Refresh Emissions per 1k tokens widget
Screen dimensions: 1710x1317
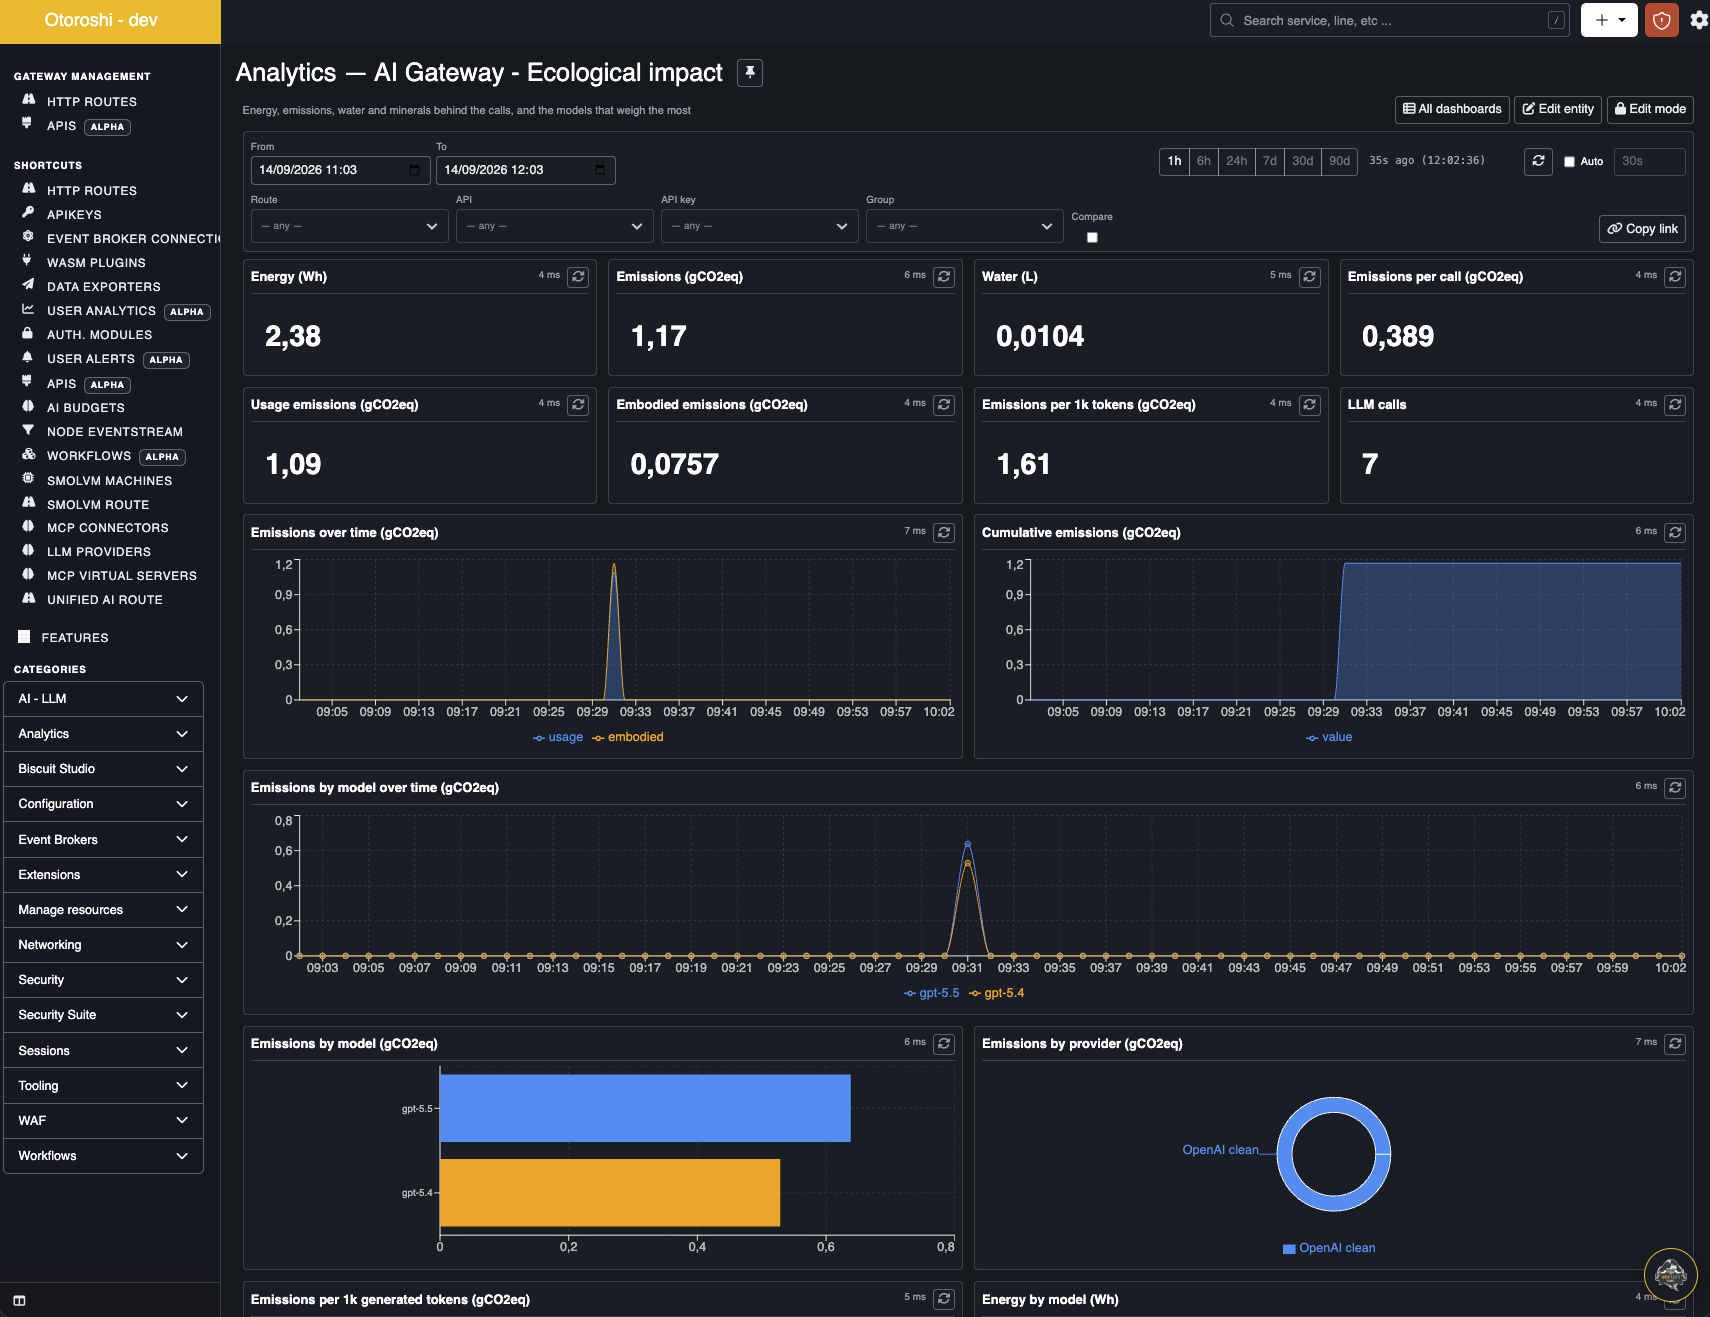(1310, 405)
